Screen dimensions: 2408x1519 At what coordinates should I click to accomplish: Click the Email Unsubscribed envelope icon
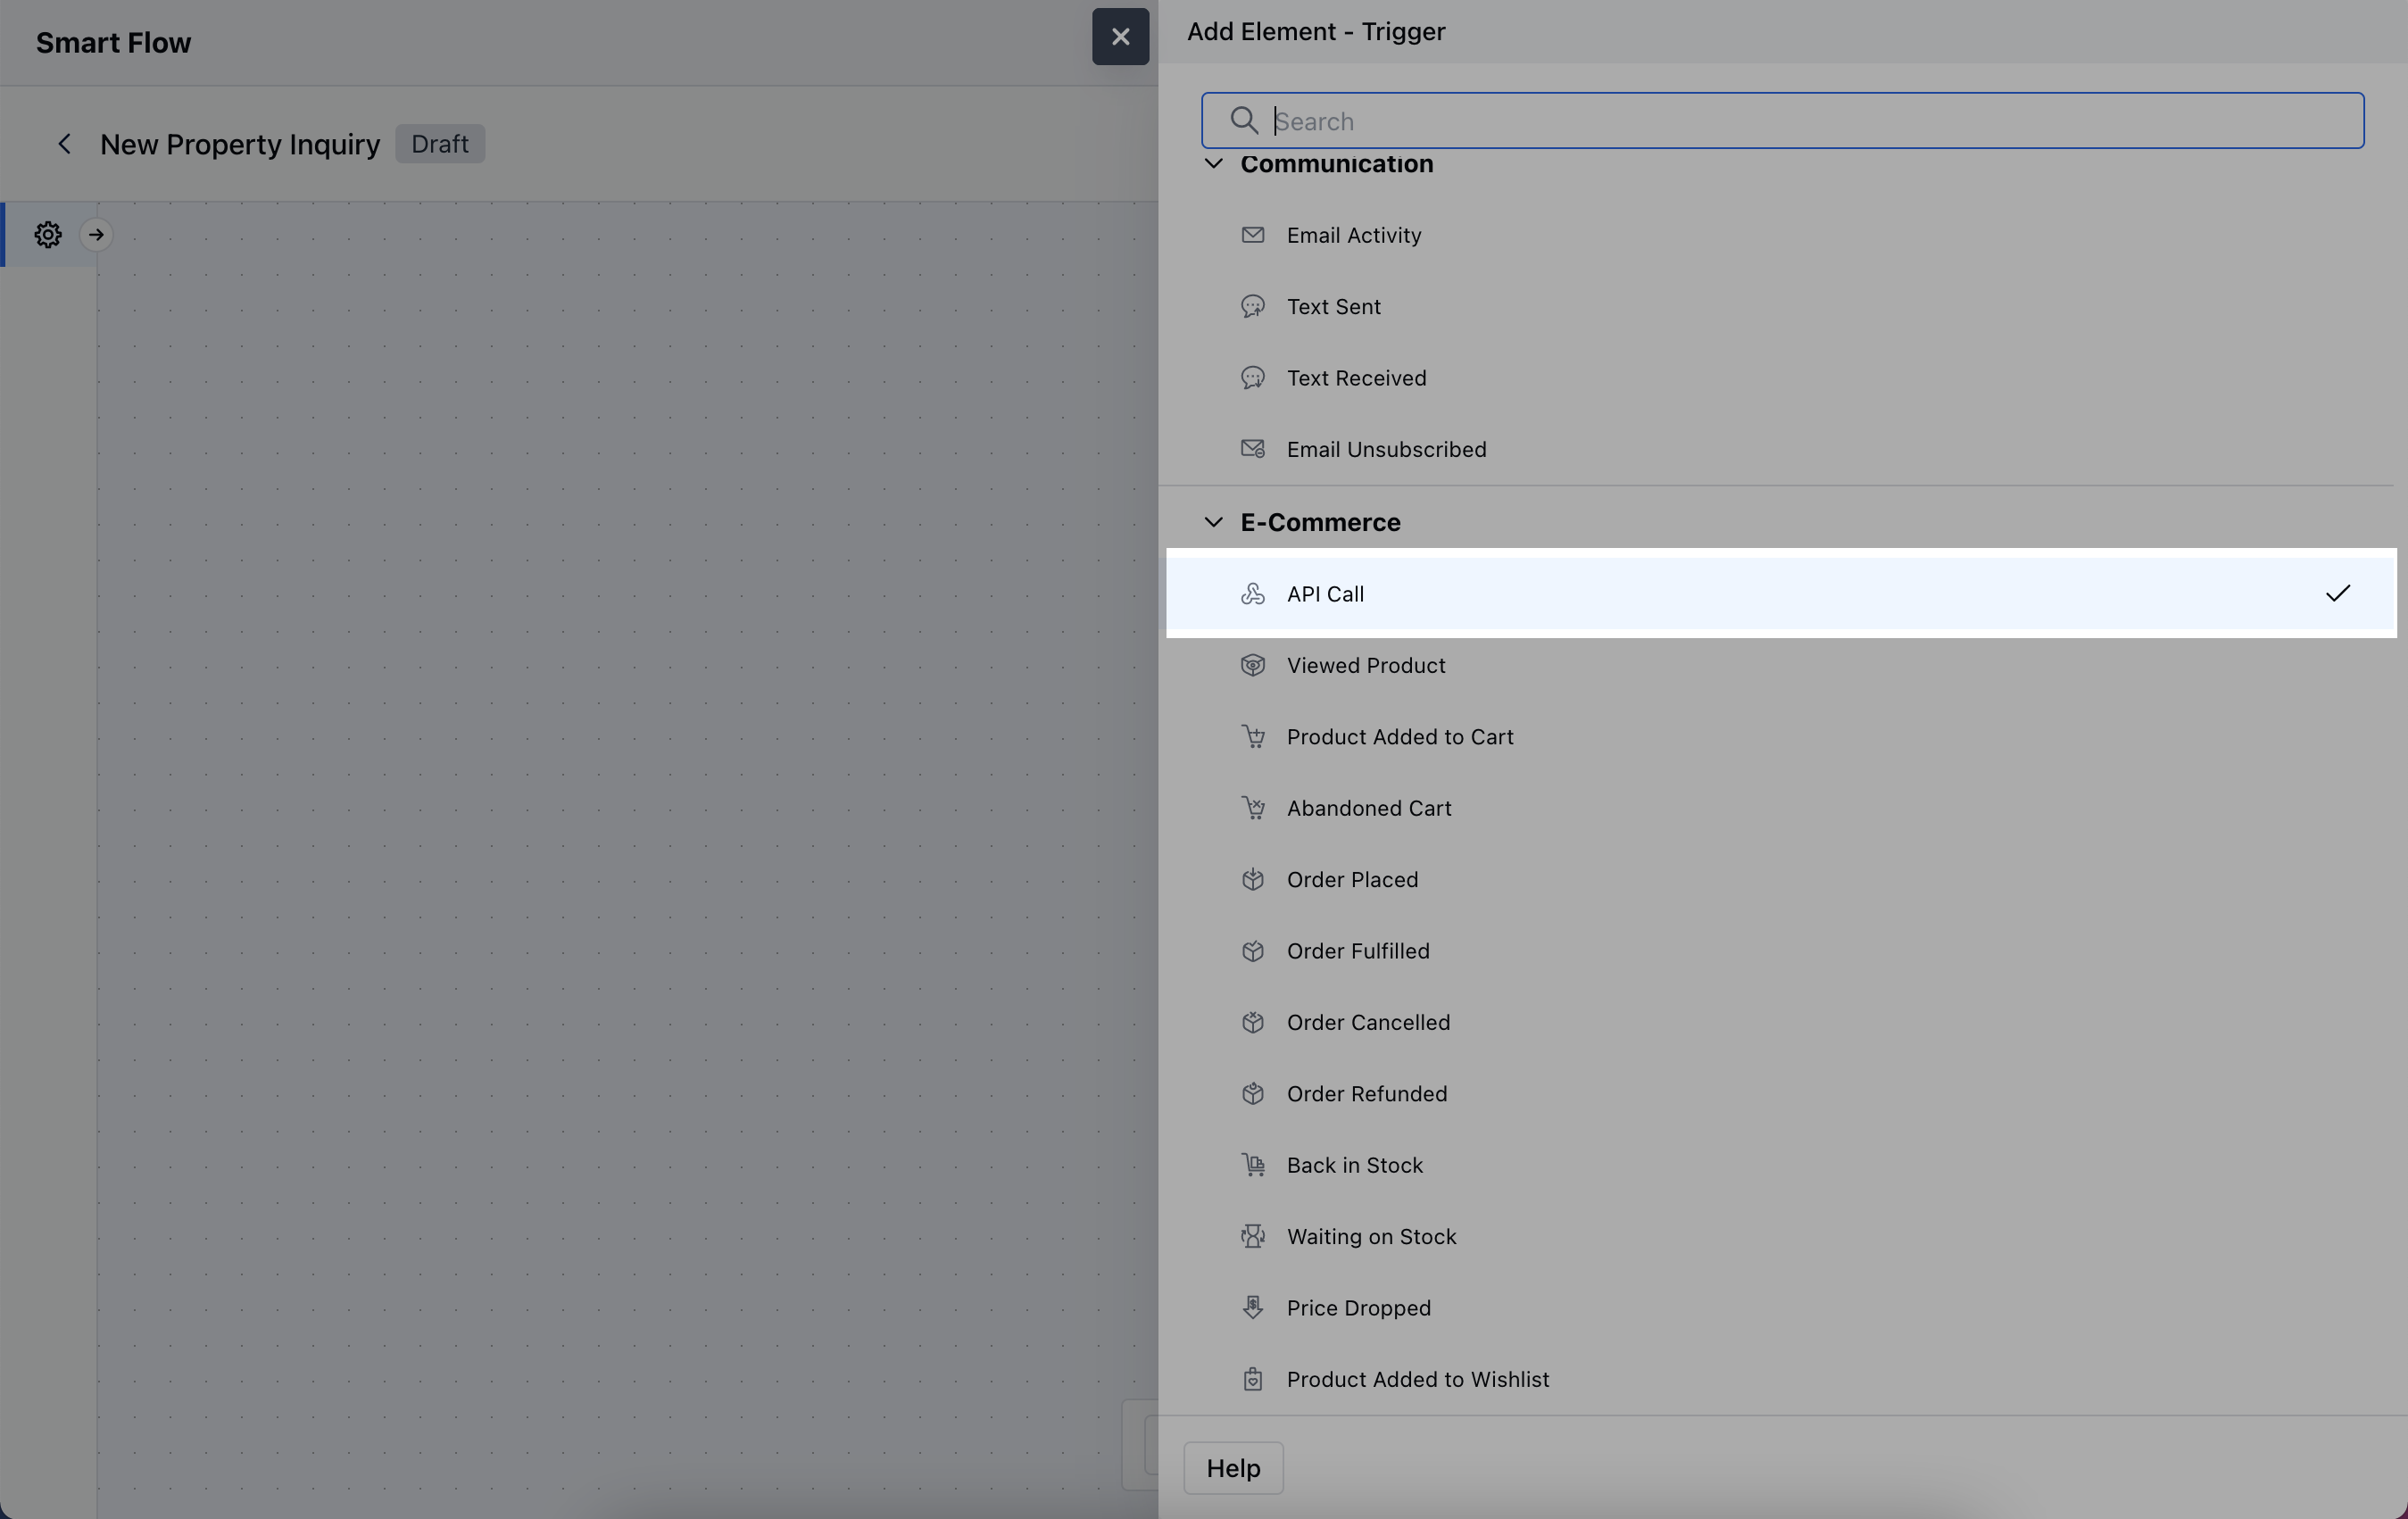click(1252, 449)
